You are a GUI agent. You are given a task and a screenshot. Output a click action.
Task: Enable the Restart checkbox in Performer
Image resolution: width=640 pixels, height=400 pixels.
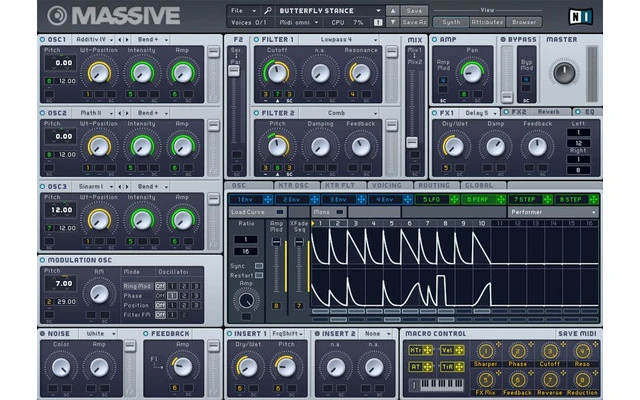point(259,276)
